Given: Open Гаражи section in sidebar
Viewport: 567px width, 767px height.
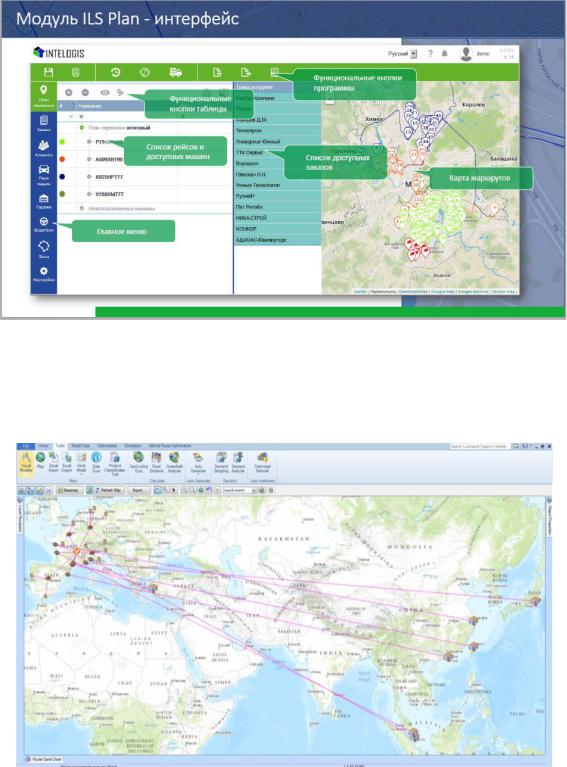Looking at the screenshot, I should click(x=44, y=201).
